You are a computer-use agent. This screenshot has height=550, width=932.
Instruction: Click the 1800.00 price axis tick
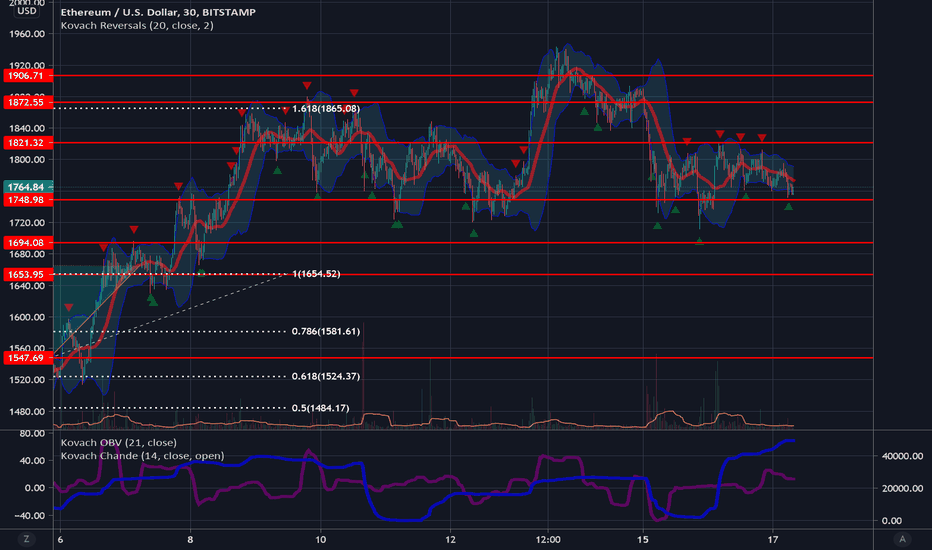27,159
